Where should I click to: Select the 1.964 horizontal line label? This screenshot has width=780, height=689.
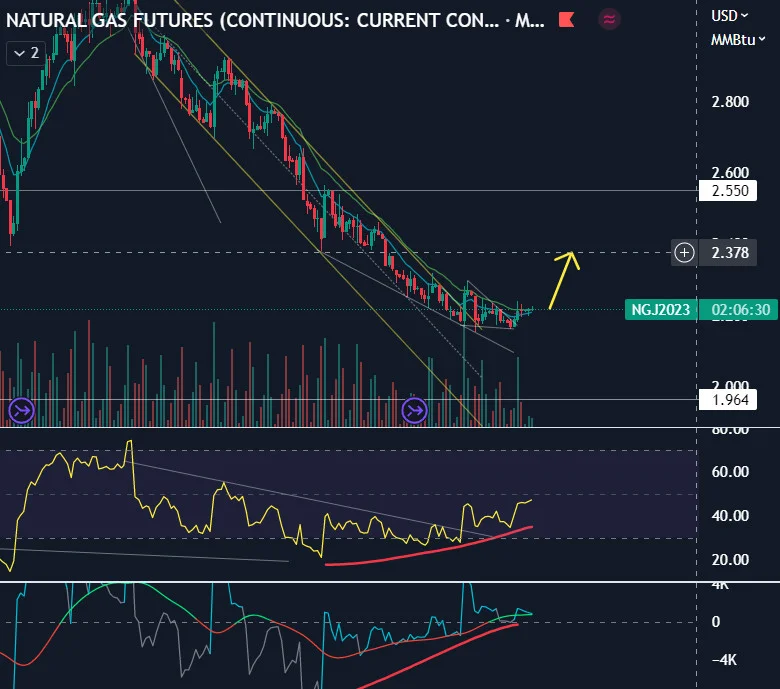tap(728, 399)
